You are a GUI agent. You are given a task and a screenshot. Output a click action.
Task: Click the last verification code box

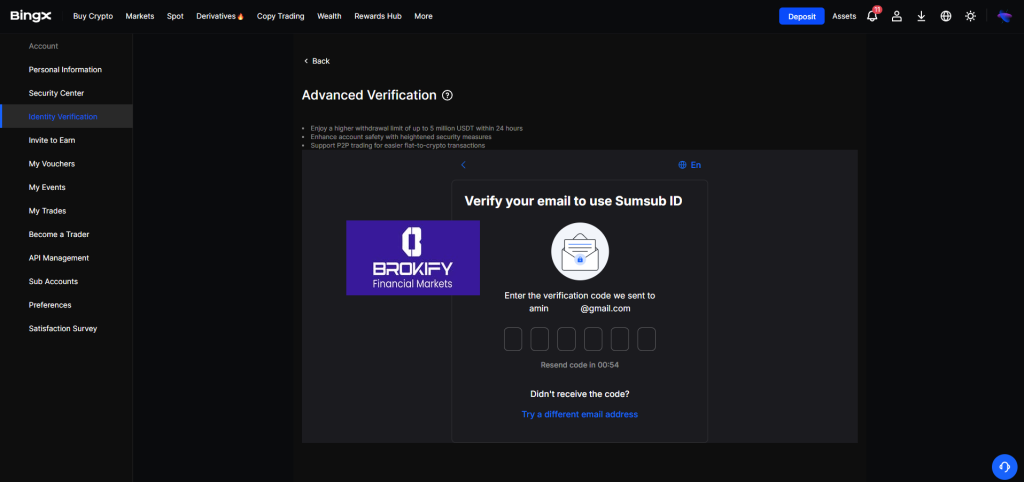646,339
